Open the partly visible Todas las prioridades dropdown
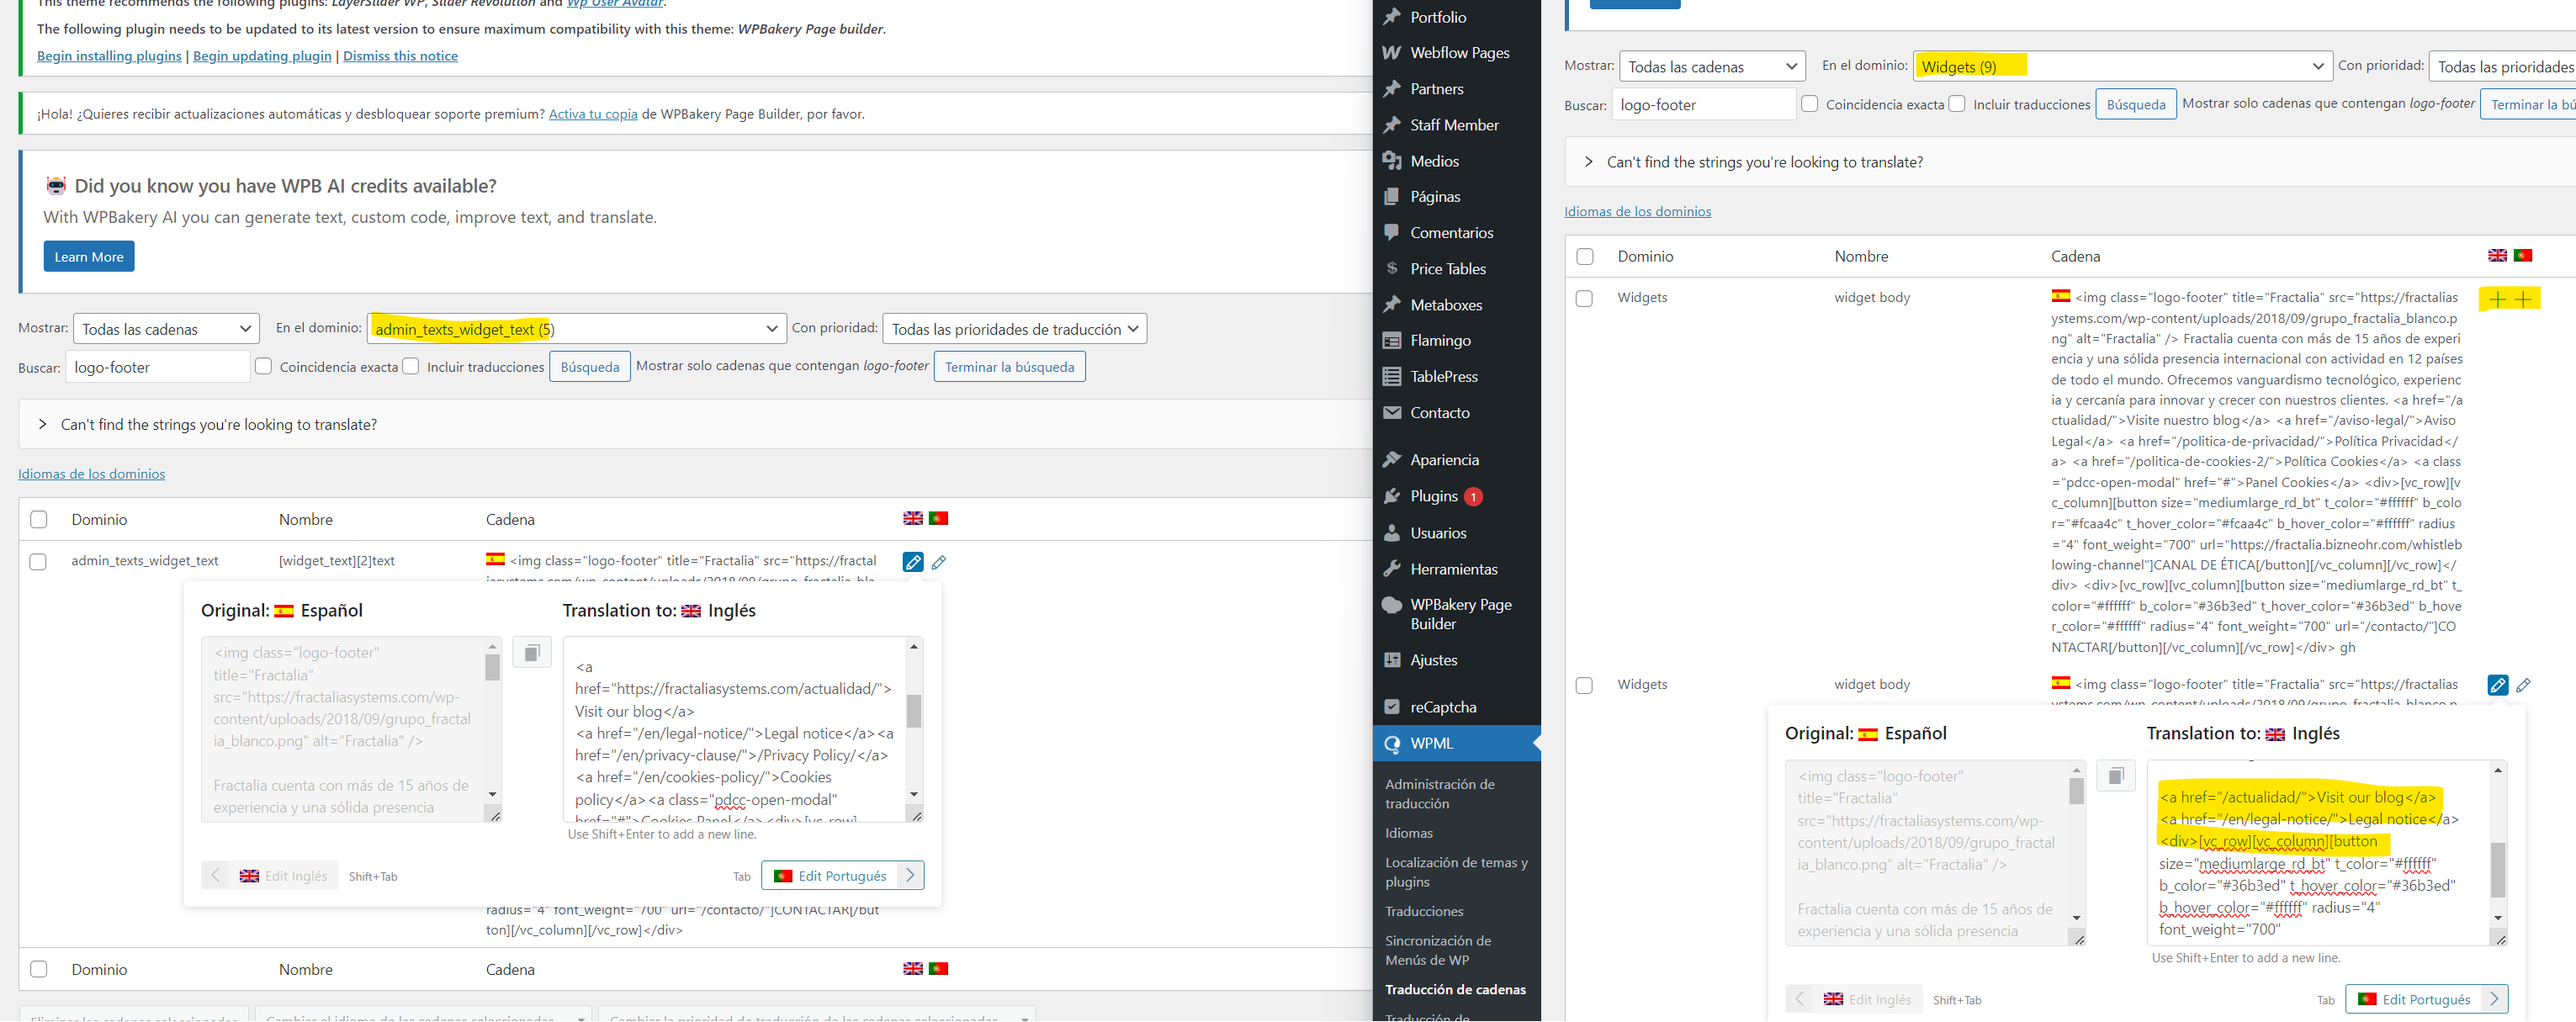Screen dimensions: 2576x1022 click(2502, 66)
